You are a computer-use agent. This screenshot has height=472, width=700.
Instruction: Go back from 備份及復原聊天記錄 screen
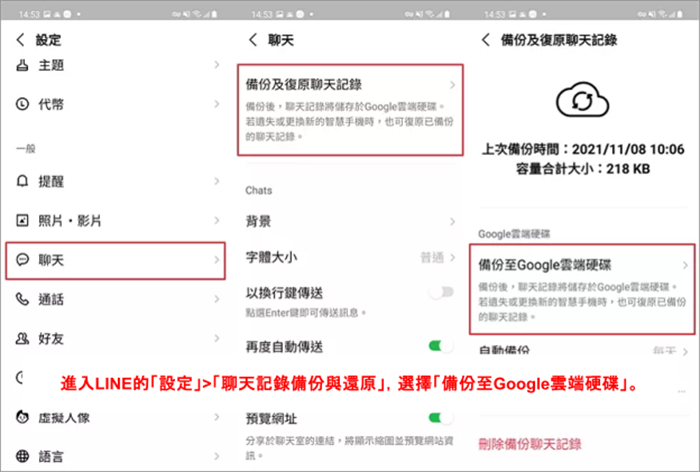(486, 40)
